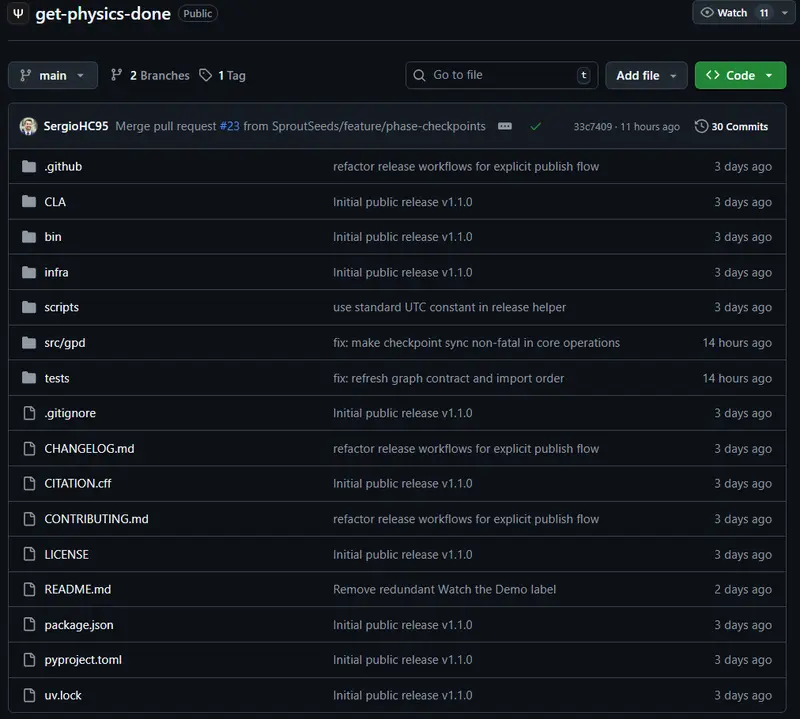Viewport: 800px width, 719px height.
Task: Expand the commit message ellipsis icon
Action: [x=505, y=127]
